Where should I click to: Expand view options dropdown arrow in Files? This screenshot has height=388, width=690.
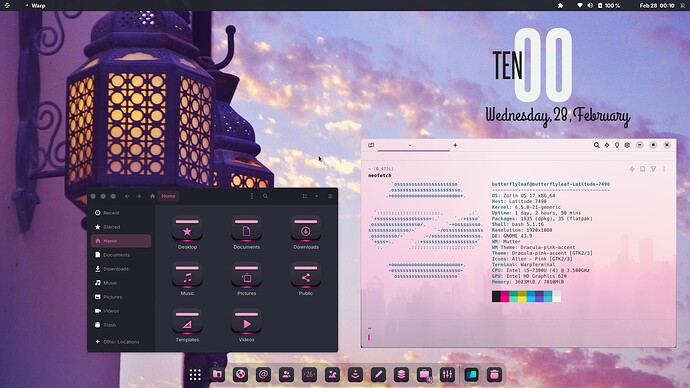point(316,196)
